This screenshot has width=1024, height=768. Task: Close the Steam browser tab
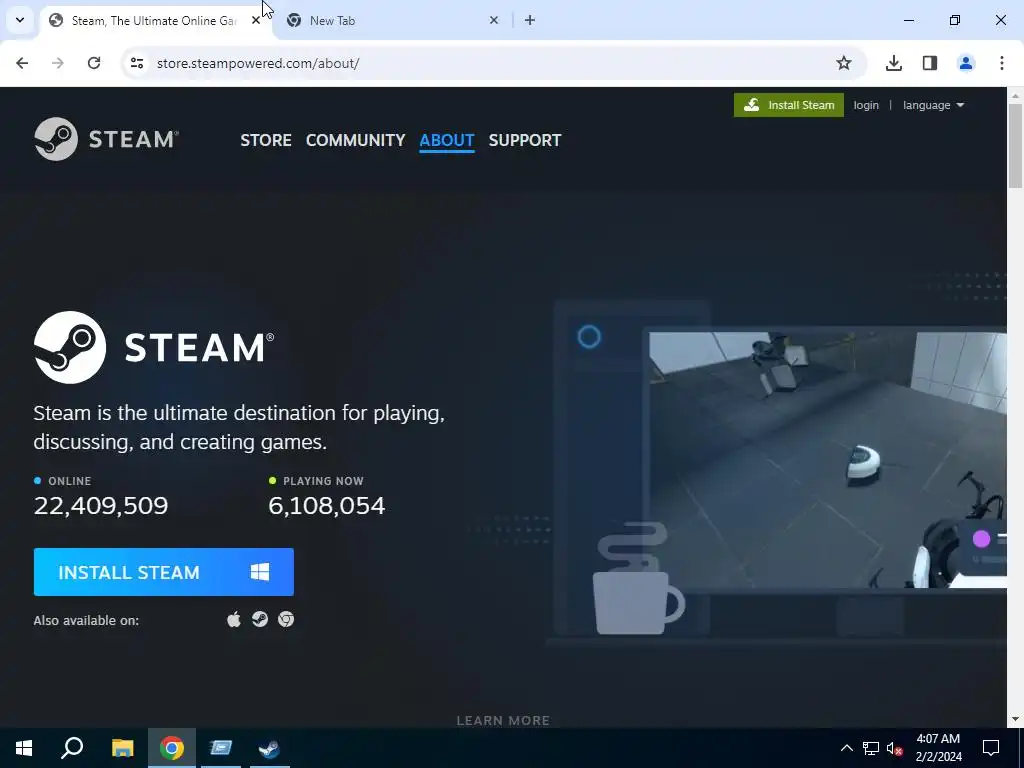256,21
